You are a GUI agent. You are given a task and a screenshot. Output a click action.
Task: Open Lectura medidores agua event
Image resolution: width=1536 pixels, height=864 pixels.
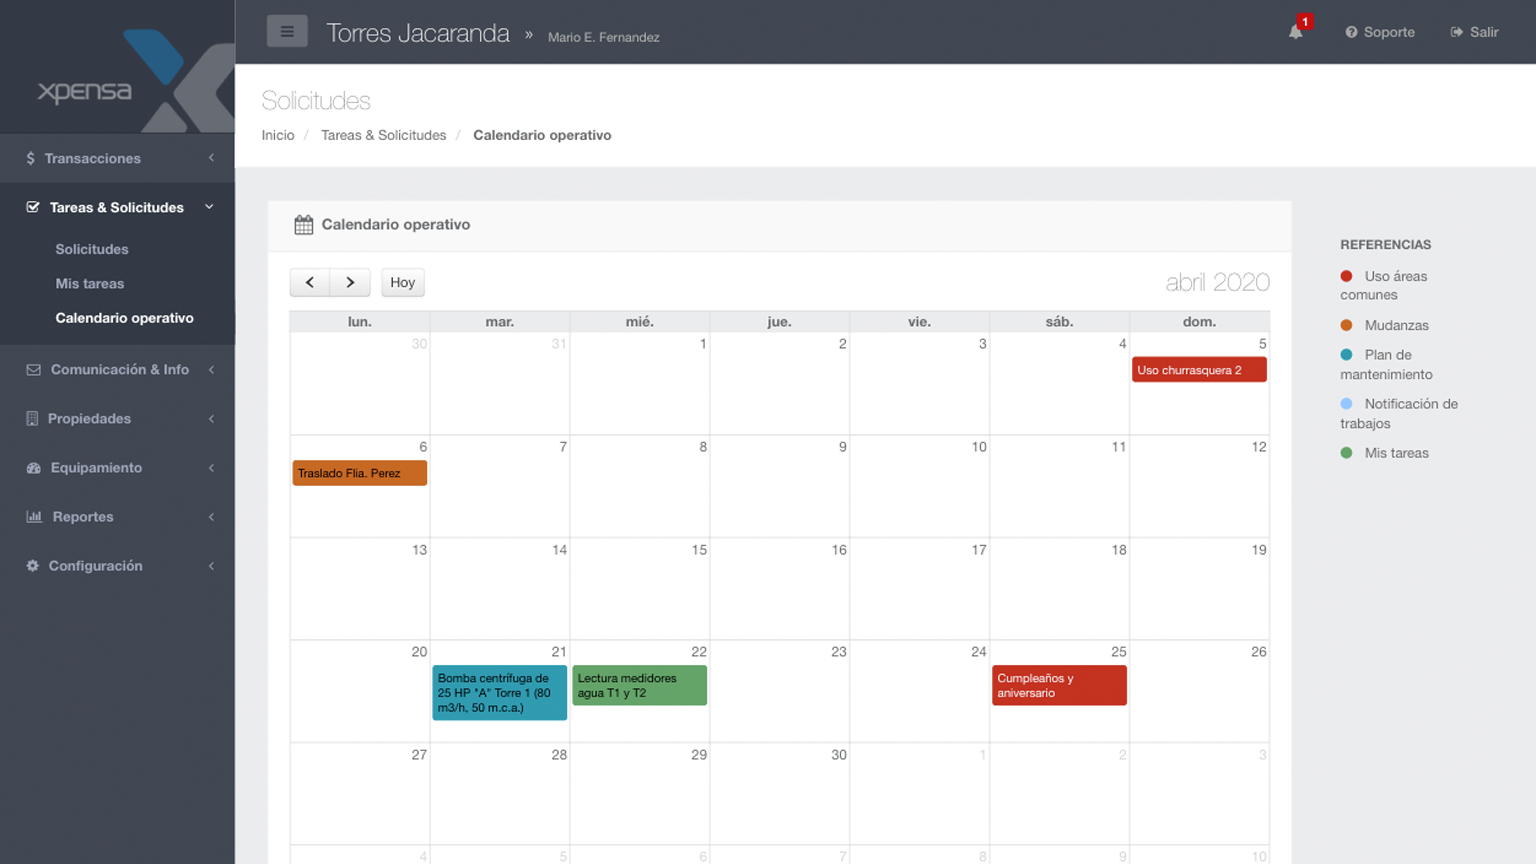(639, 685)
